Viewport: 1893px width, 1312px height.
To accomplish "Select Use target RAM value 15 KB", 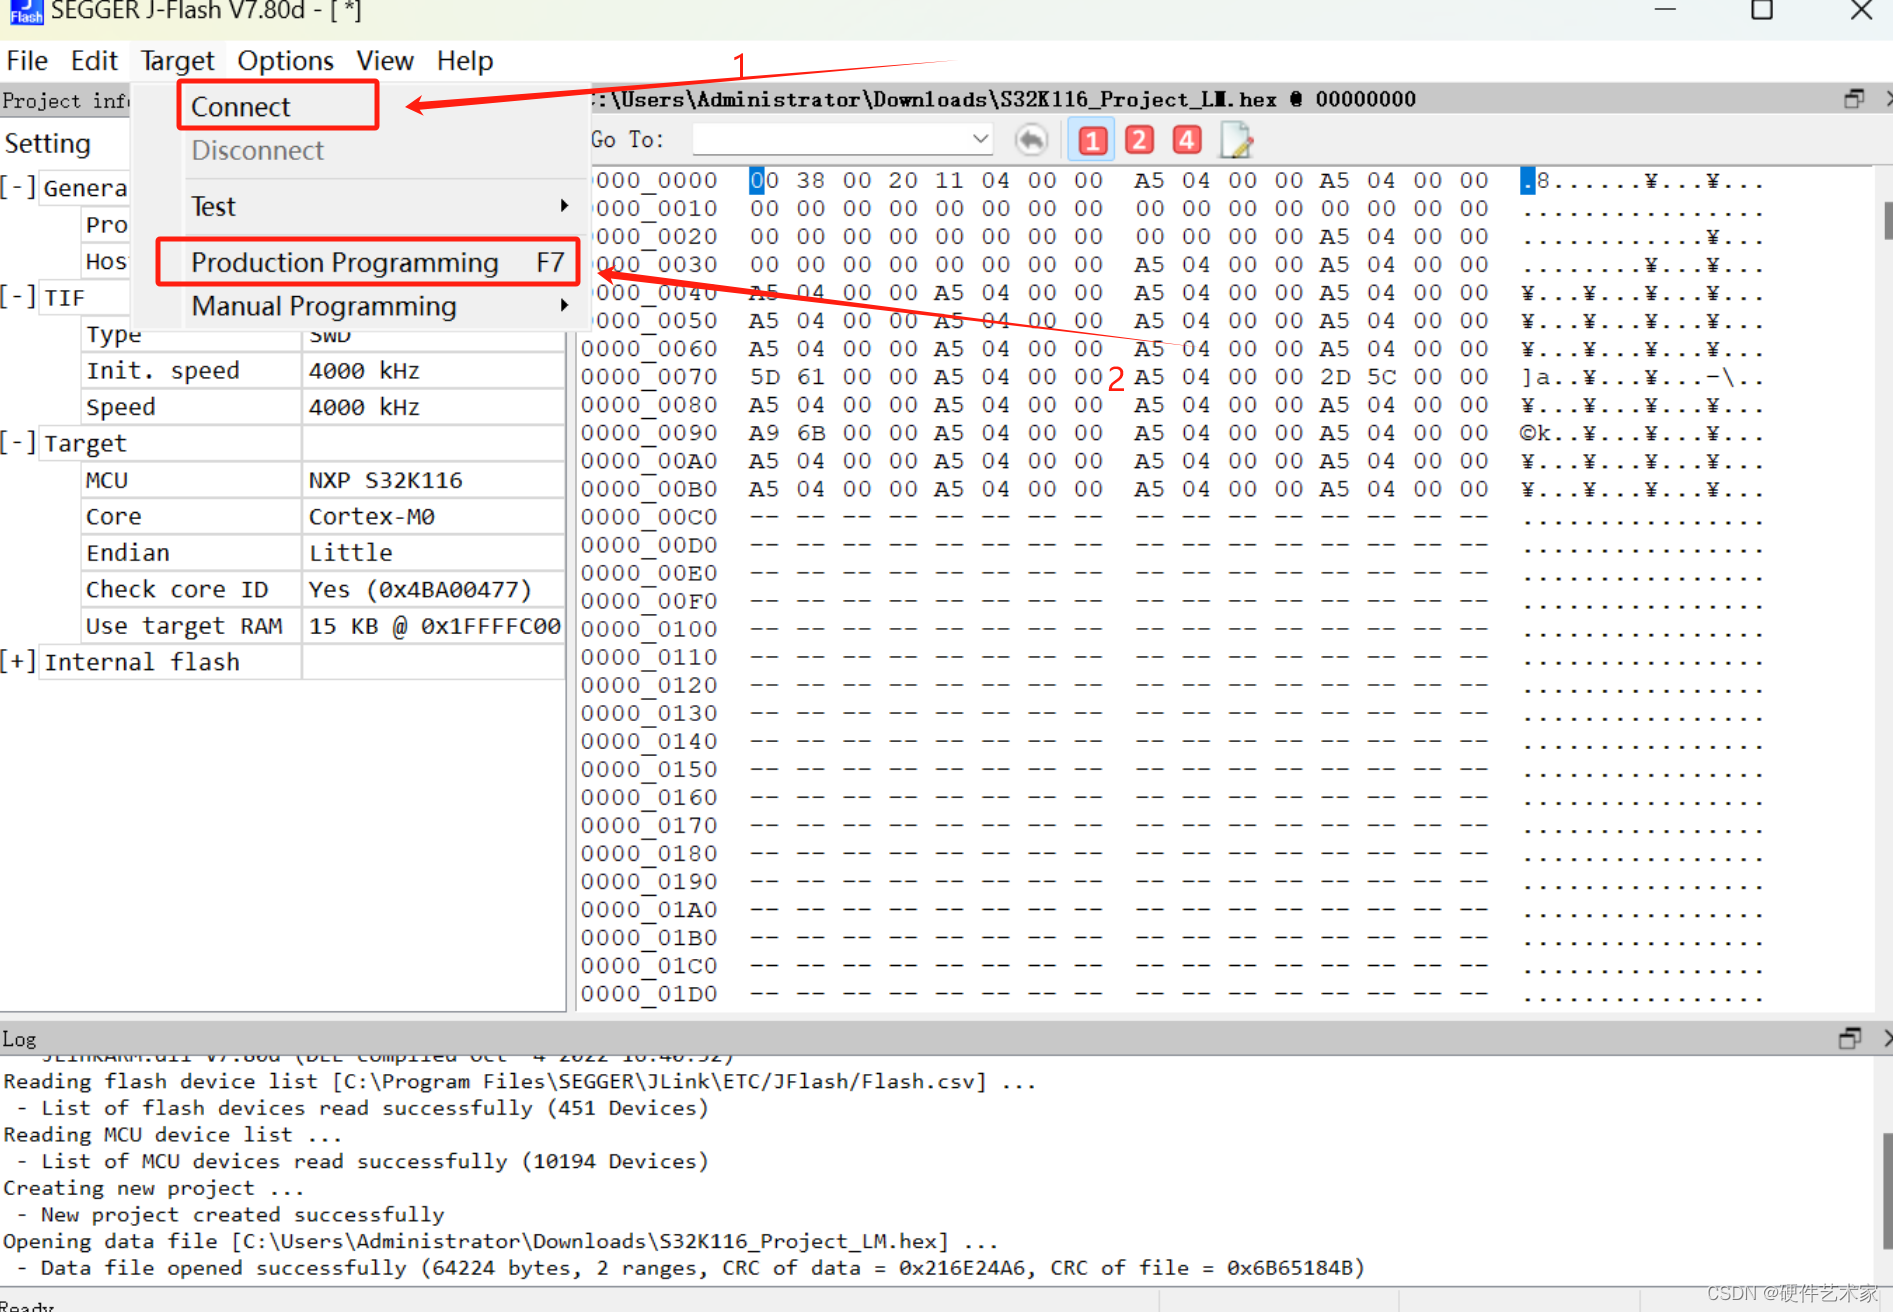I will click(434, 626).
